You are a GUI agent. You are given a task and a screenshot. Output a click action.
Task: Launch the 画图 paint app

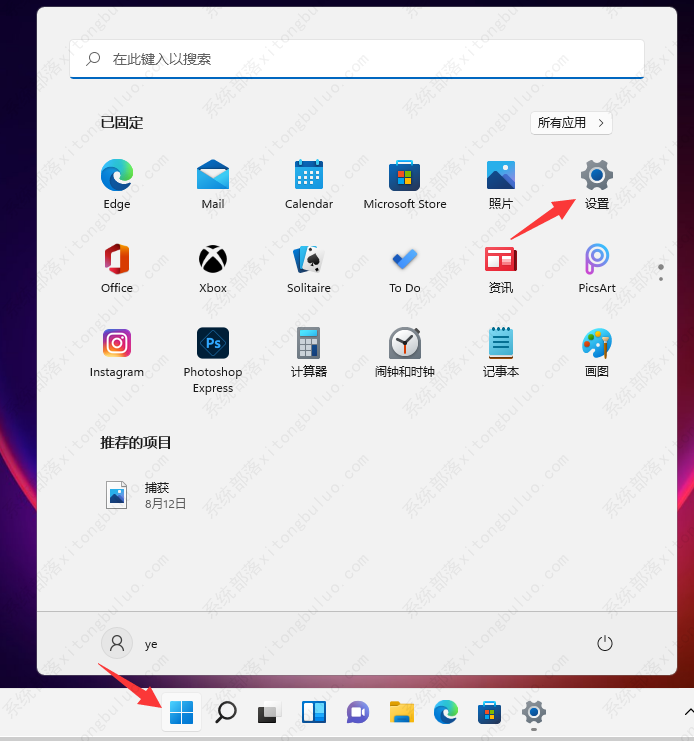tap(597, 353)
